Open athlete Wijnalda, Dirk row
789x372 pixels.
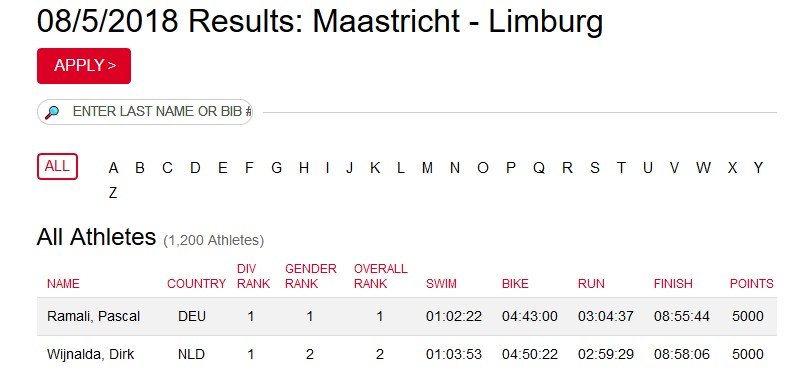point(407,354)
